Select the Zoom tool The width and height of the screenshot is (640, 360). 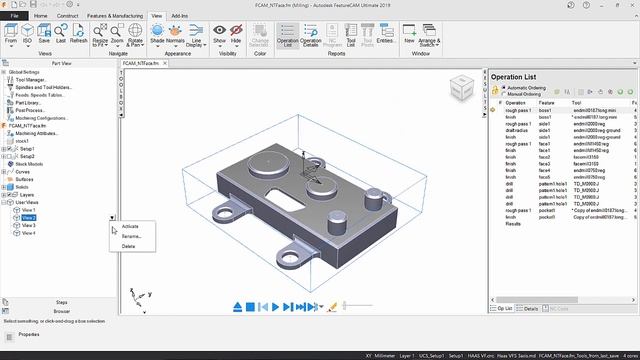coord(117,31)
